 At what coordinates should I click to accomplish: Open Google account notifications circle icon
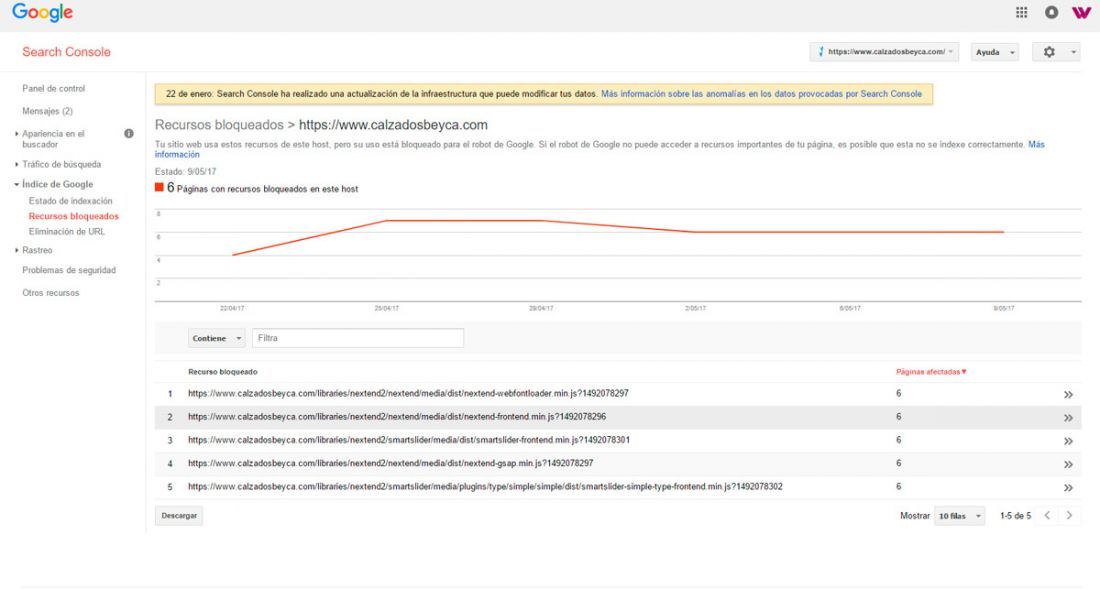click(x=1051, y=12)
